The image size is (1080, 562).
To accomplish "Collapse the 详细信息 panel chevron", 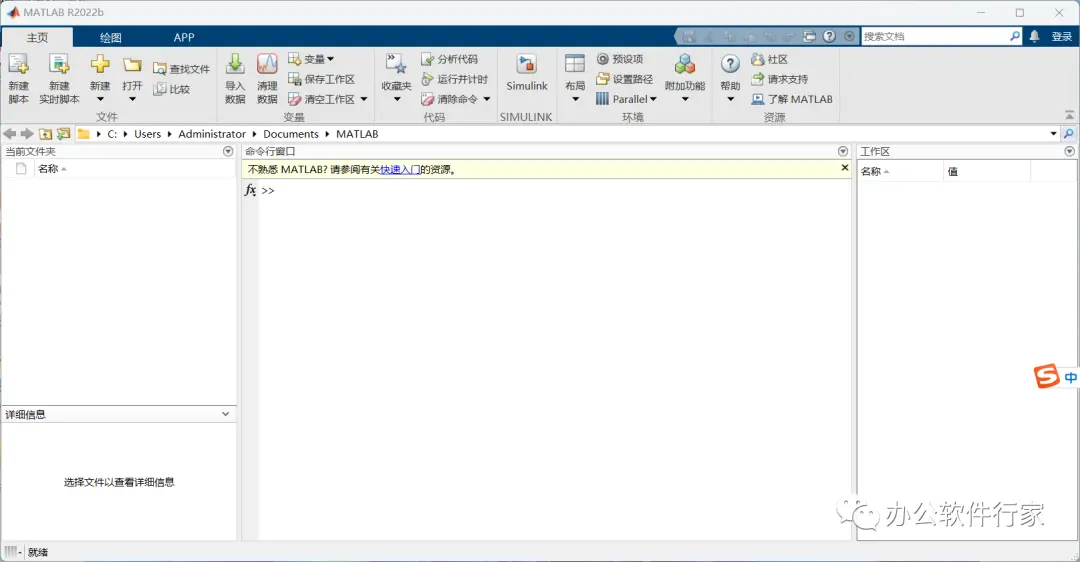I will click(x=225, y=414).
